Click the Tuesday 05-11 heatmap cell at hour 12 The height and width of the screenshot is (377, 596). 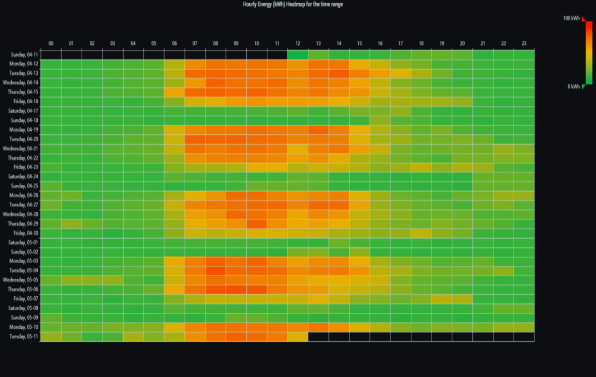point(298,337)
